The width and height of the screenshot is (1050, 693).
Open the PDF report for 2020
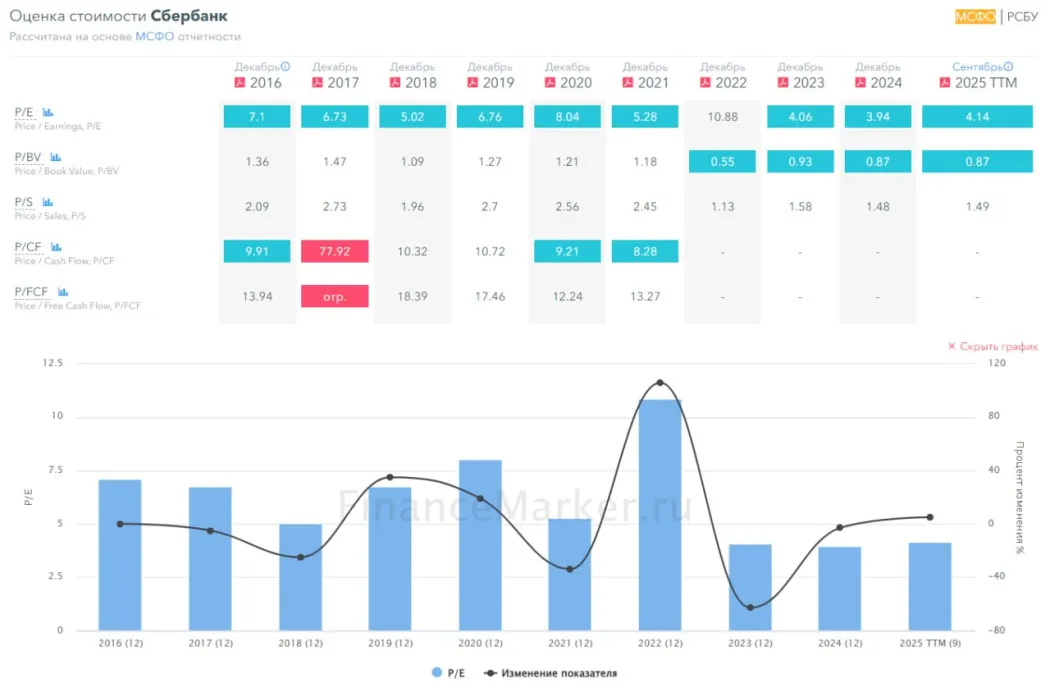point(550,83)
